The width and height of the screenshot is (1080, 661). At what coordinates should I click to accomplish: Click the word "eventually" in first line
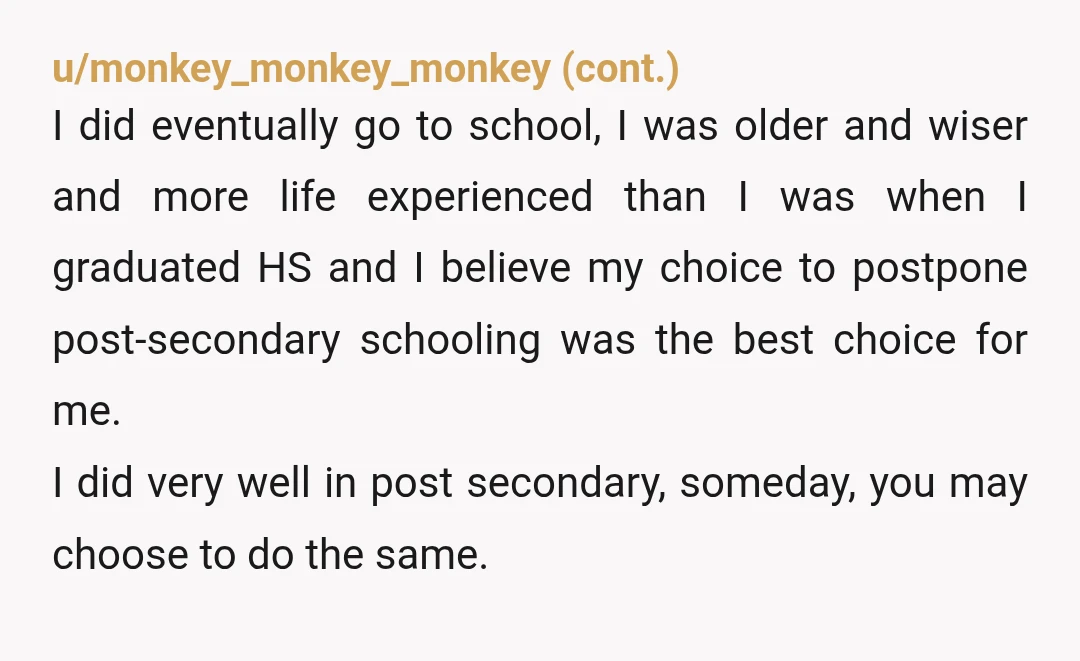pyautogui.click(x=245, y=127)
